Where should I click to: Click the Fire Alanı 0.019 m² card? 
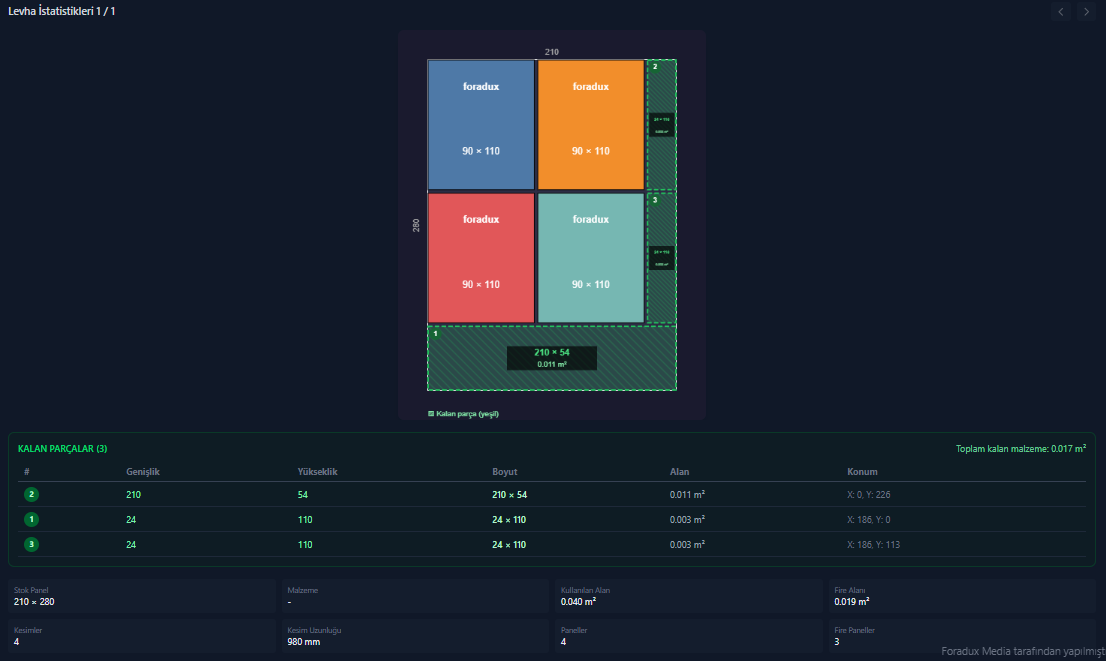click(962, 596)
